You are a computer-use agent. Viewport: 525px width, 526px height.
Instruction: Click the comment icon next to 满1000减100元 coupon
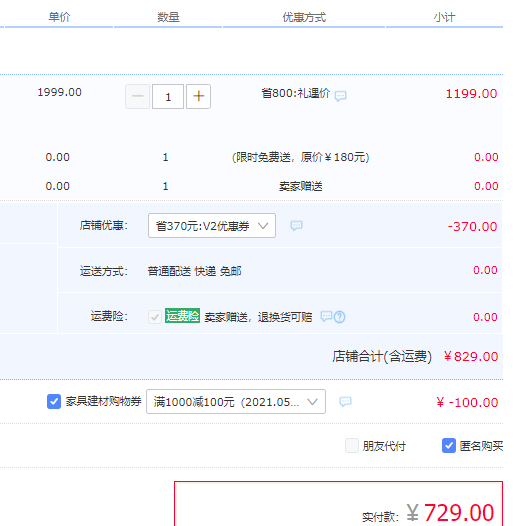coord(345,401)
